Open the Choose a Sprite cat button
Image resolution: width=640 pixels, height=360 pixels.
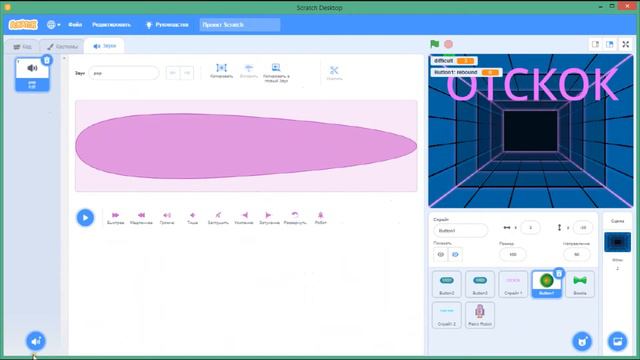(x=582, y=341)
